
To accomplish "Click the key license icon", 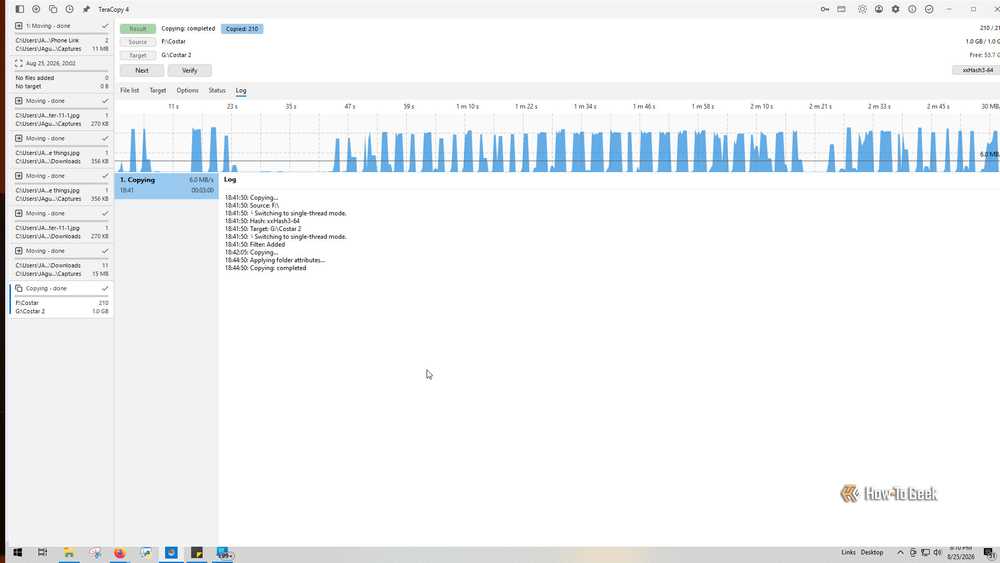I will (x=825, y=10).
